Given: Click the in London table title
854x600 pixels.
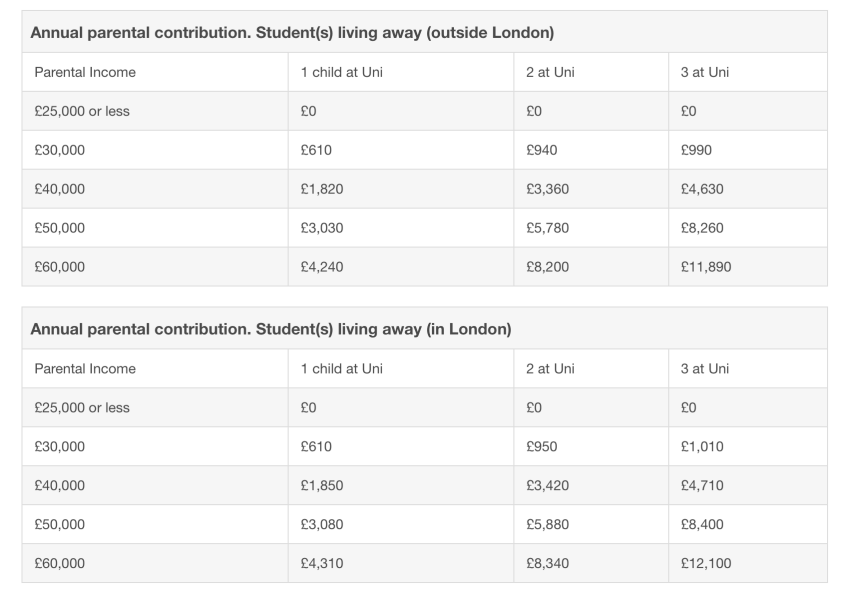Looking at the screenshot, I should [271, 329].
